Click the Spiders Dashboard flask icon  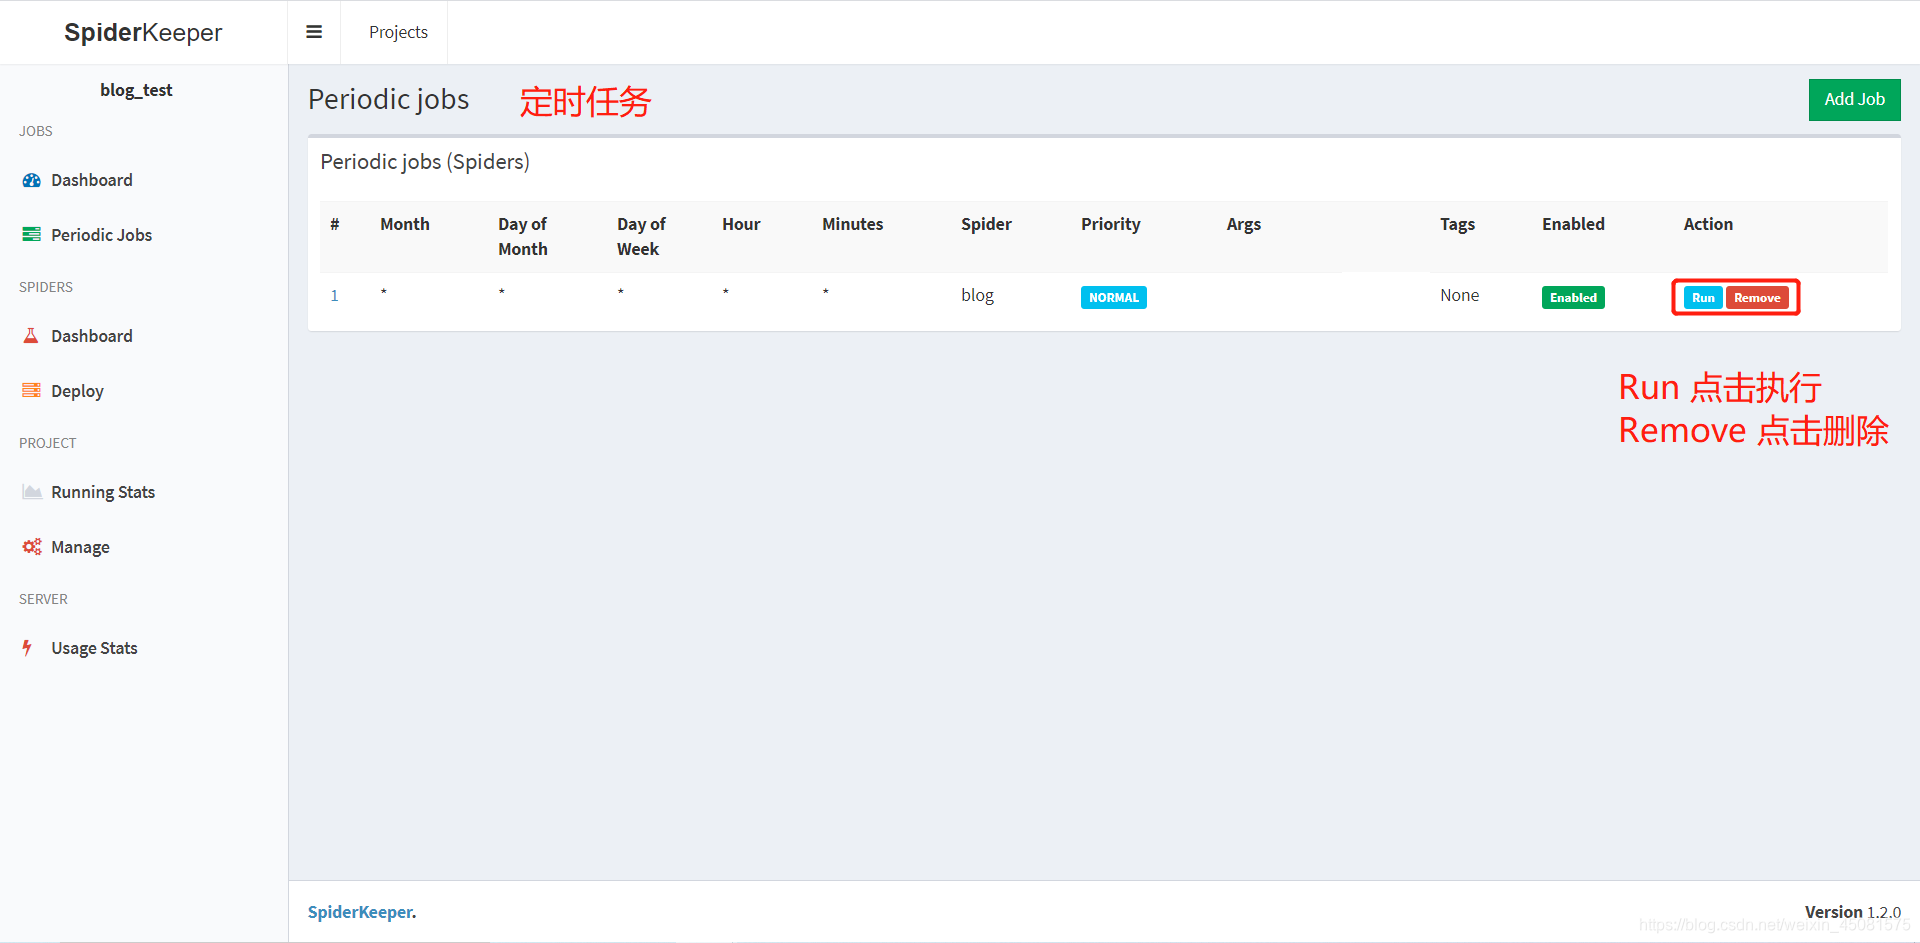pyautogui.click(x=31, y=336)
